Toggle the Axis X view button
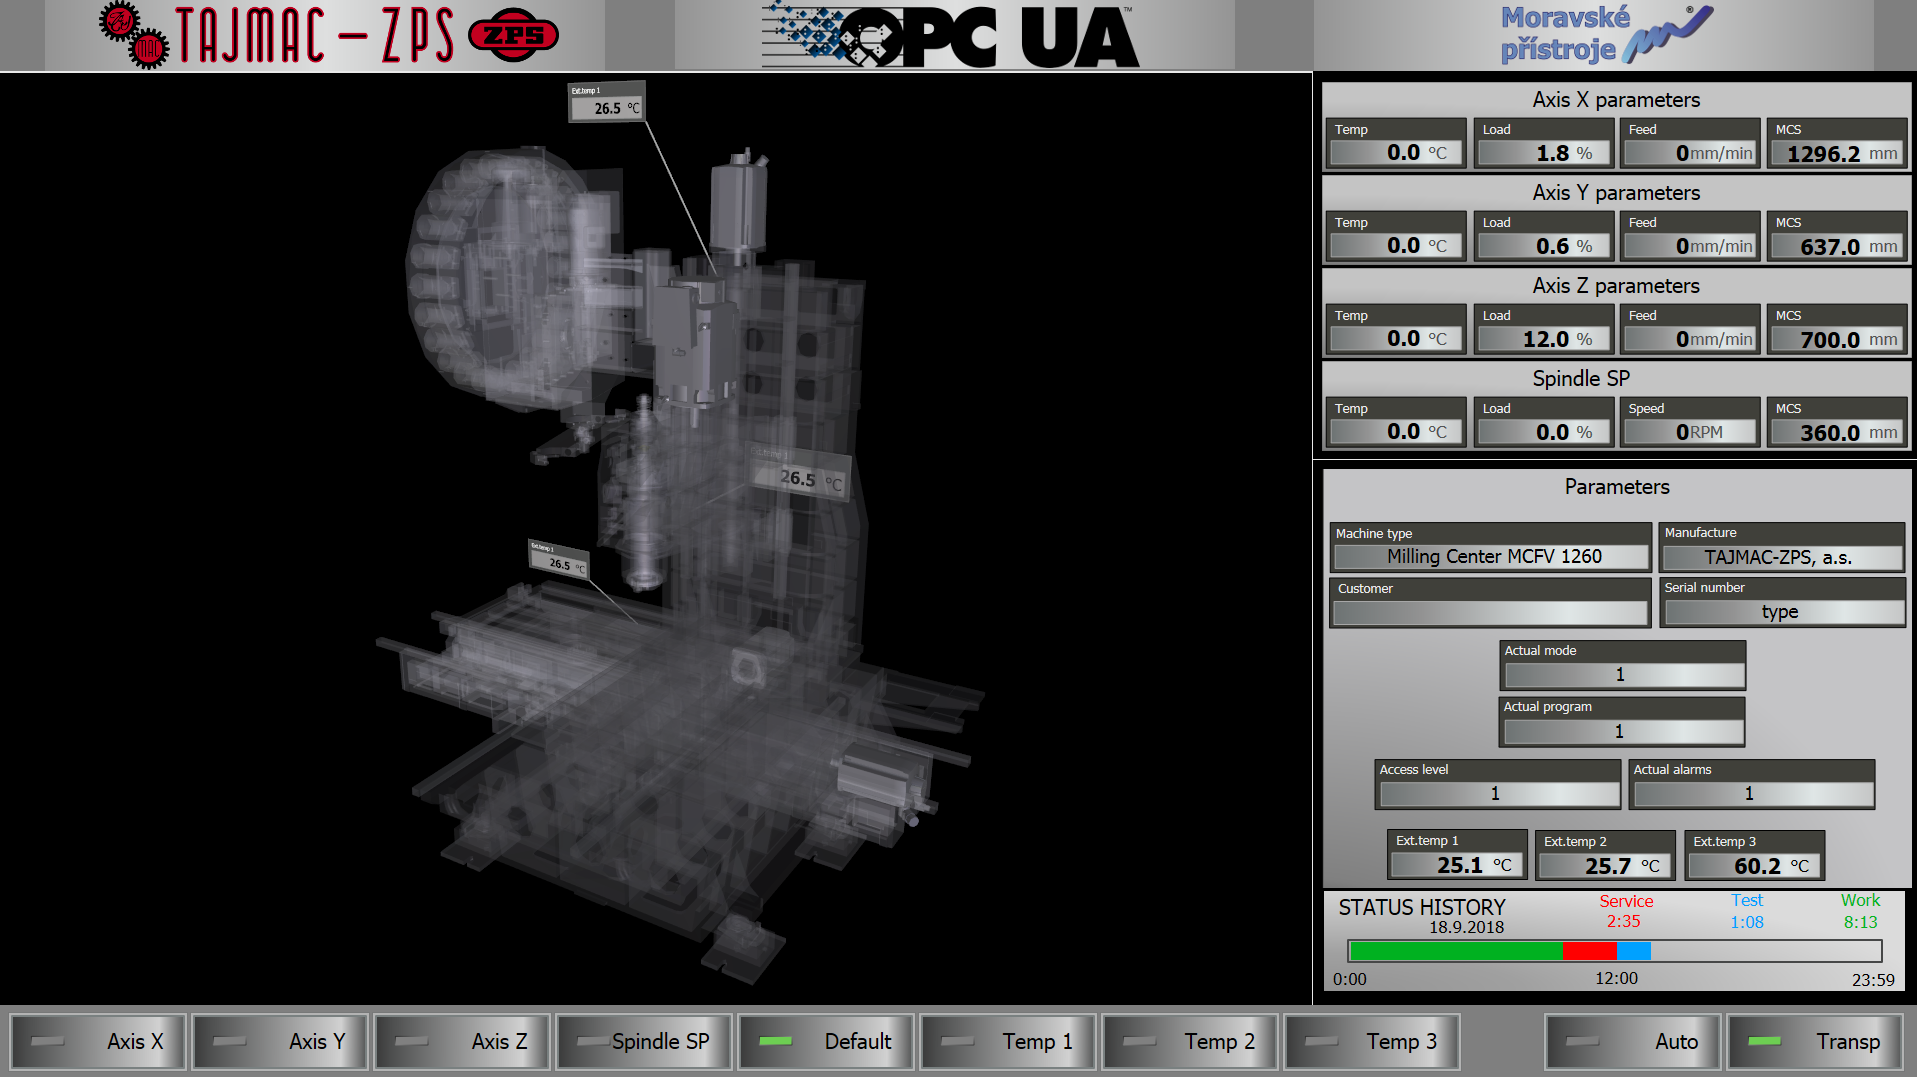Image resolution: width=1917 pixels, height=1077 pixels. tap(98, 1042)
